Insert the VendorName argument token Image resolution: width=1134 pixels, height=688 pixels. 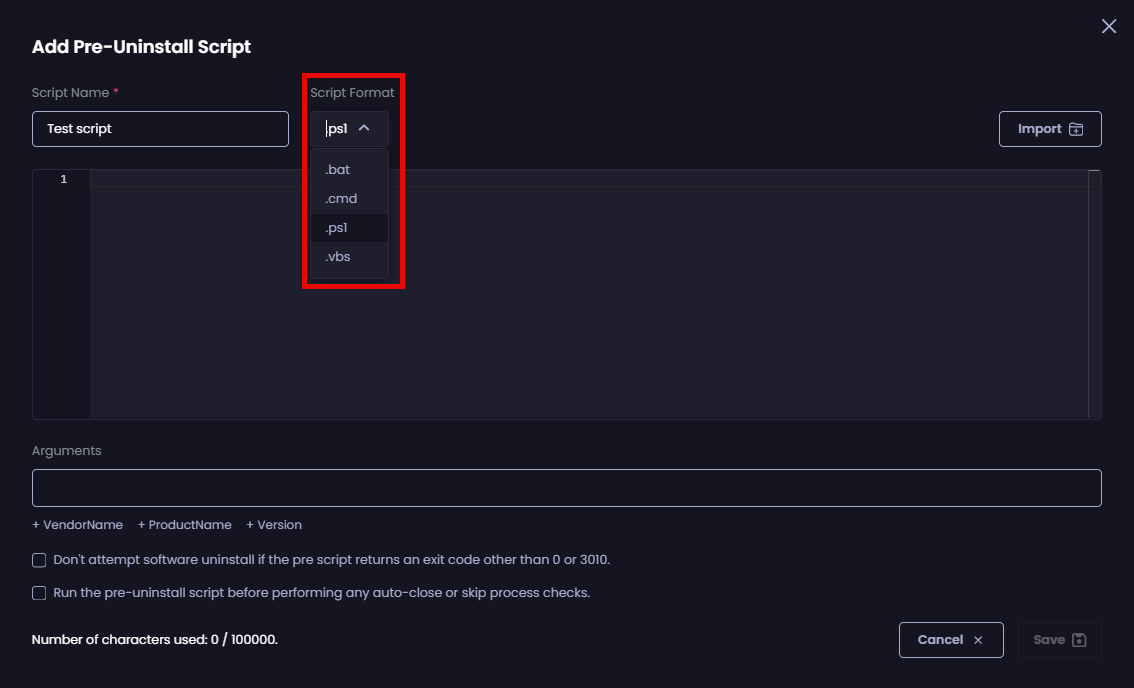[x=77, y=524]
